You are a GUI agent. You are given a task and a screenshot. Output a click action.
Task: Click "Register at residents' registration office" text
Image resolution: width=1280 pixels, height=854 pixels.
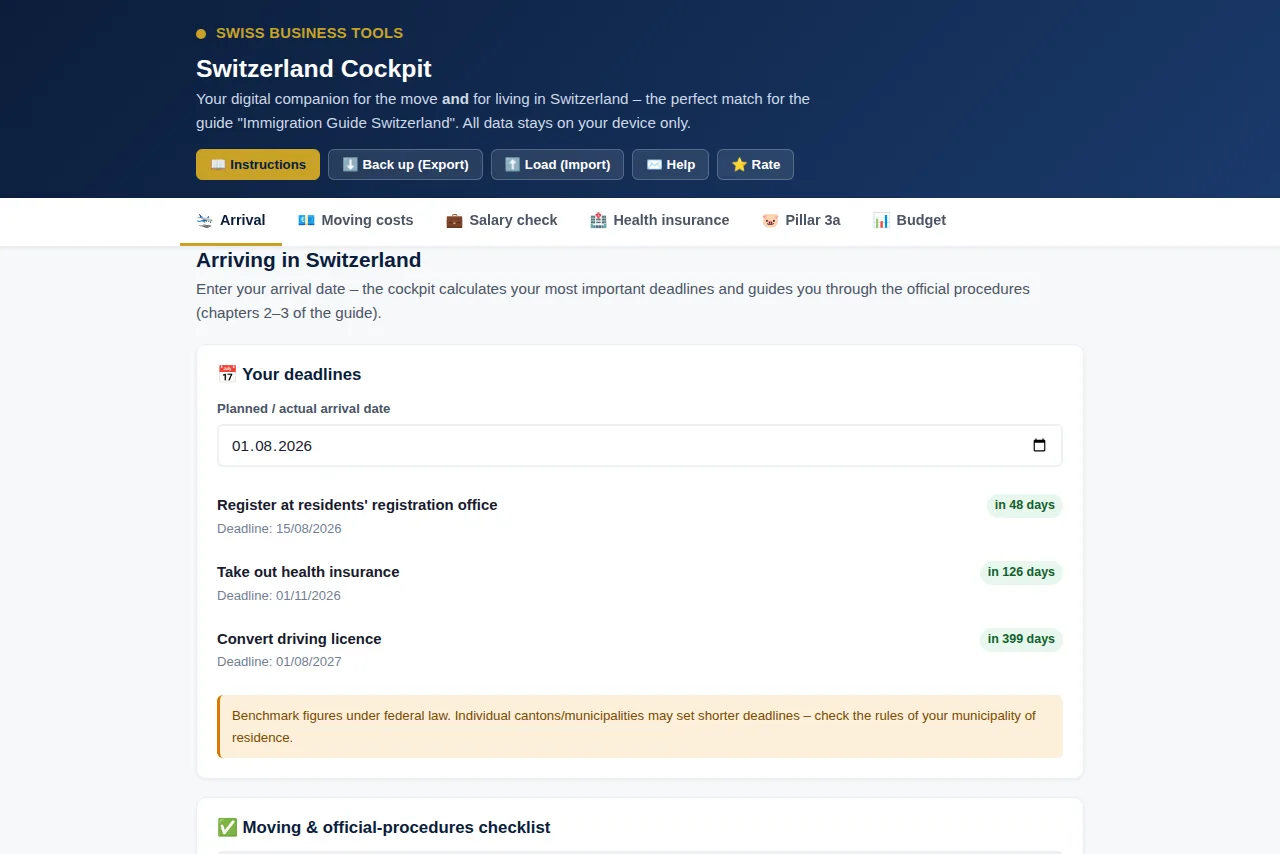coord(357,505)
